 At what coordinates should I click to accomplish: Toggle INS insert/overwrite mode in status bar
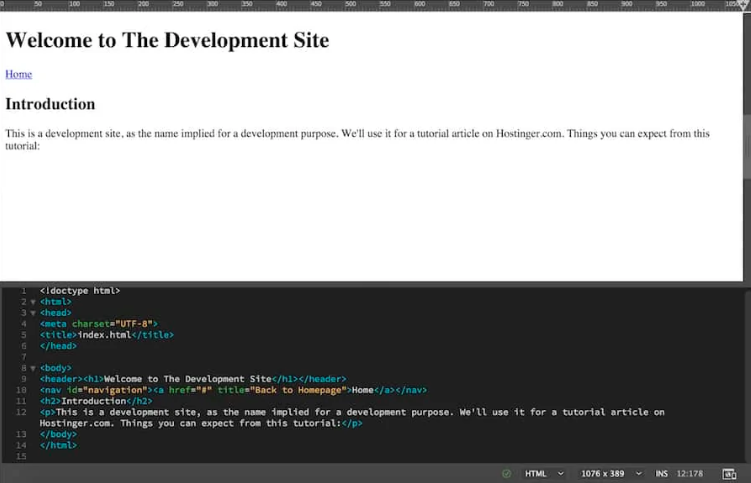[661, 473]
